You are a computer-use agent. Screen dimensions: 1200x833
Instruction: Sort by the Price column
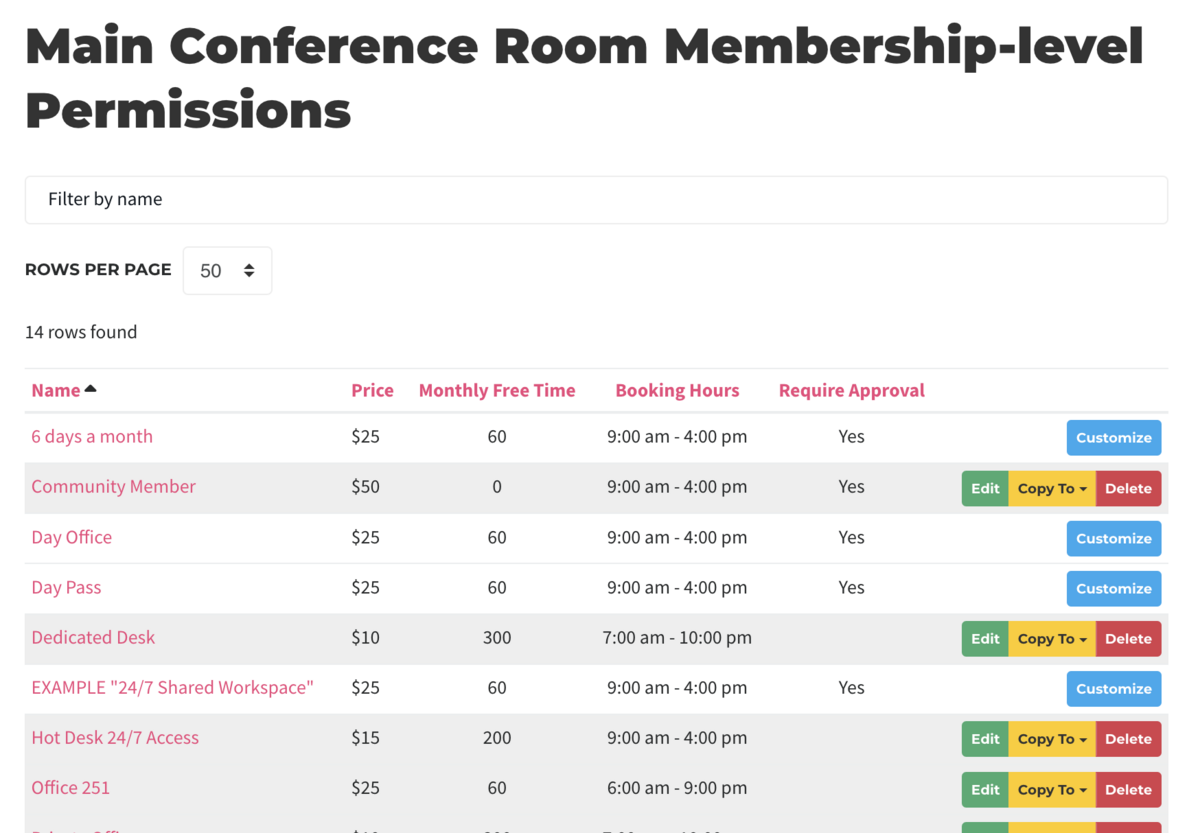[x=372, y=390]
